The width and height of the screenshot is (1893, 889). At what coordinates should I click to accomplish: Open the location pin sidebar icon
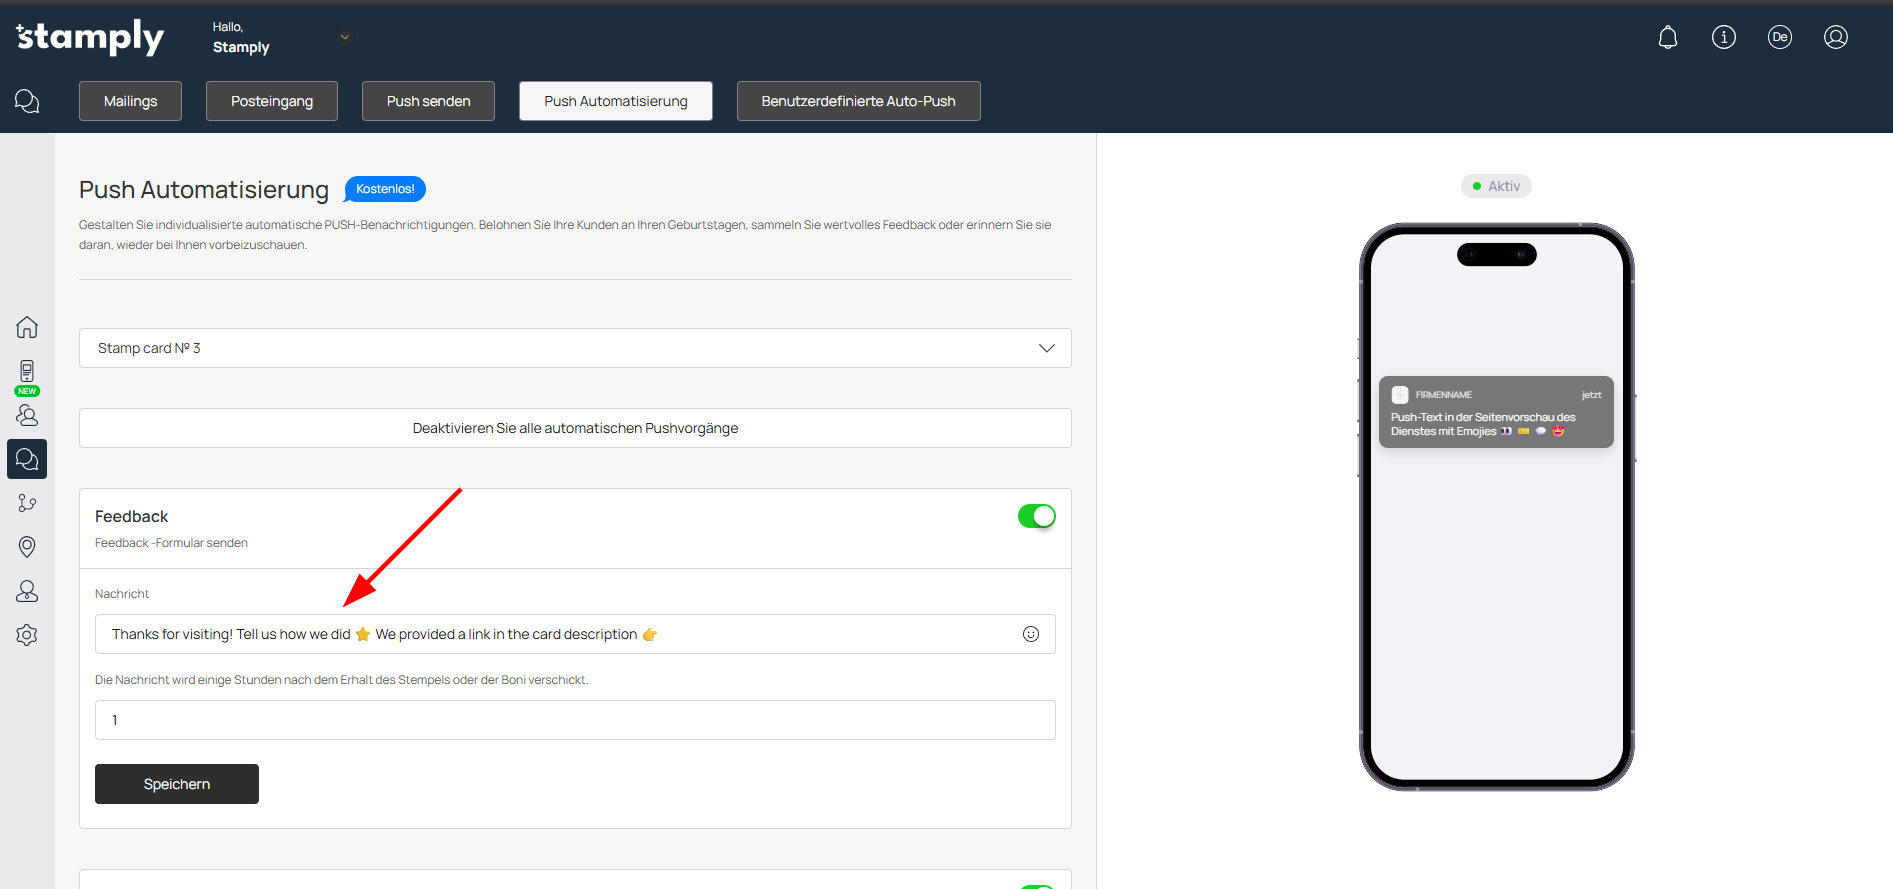coord(27,546)
